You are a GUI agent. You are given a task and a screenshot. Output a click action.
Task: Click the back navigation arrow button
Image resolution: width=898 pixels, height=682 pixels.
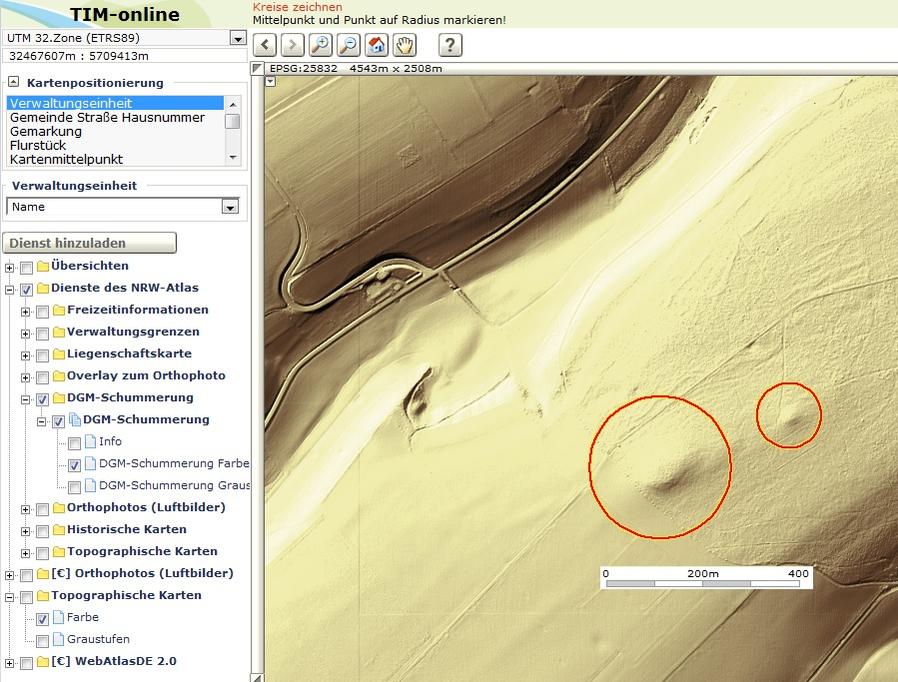point(265,44)
